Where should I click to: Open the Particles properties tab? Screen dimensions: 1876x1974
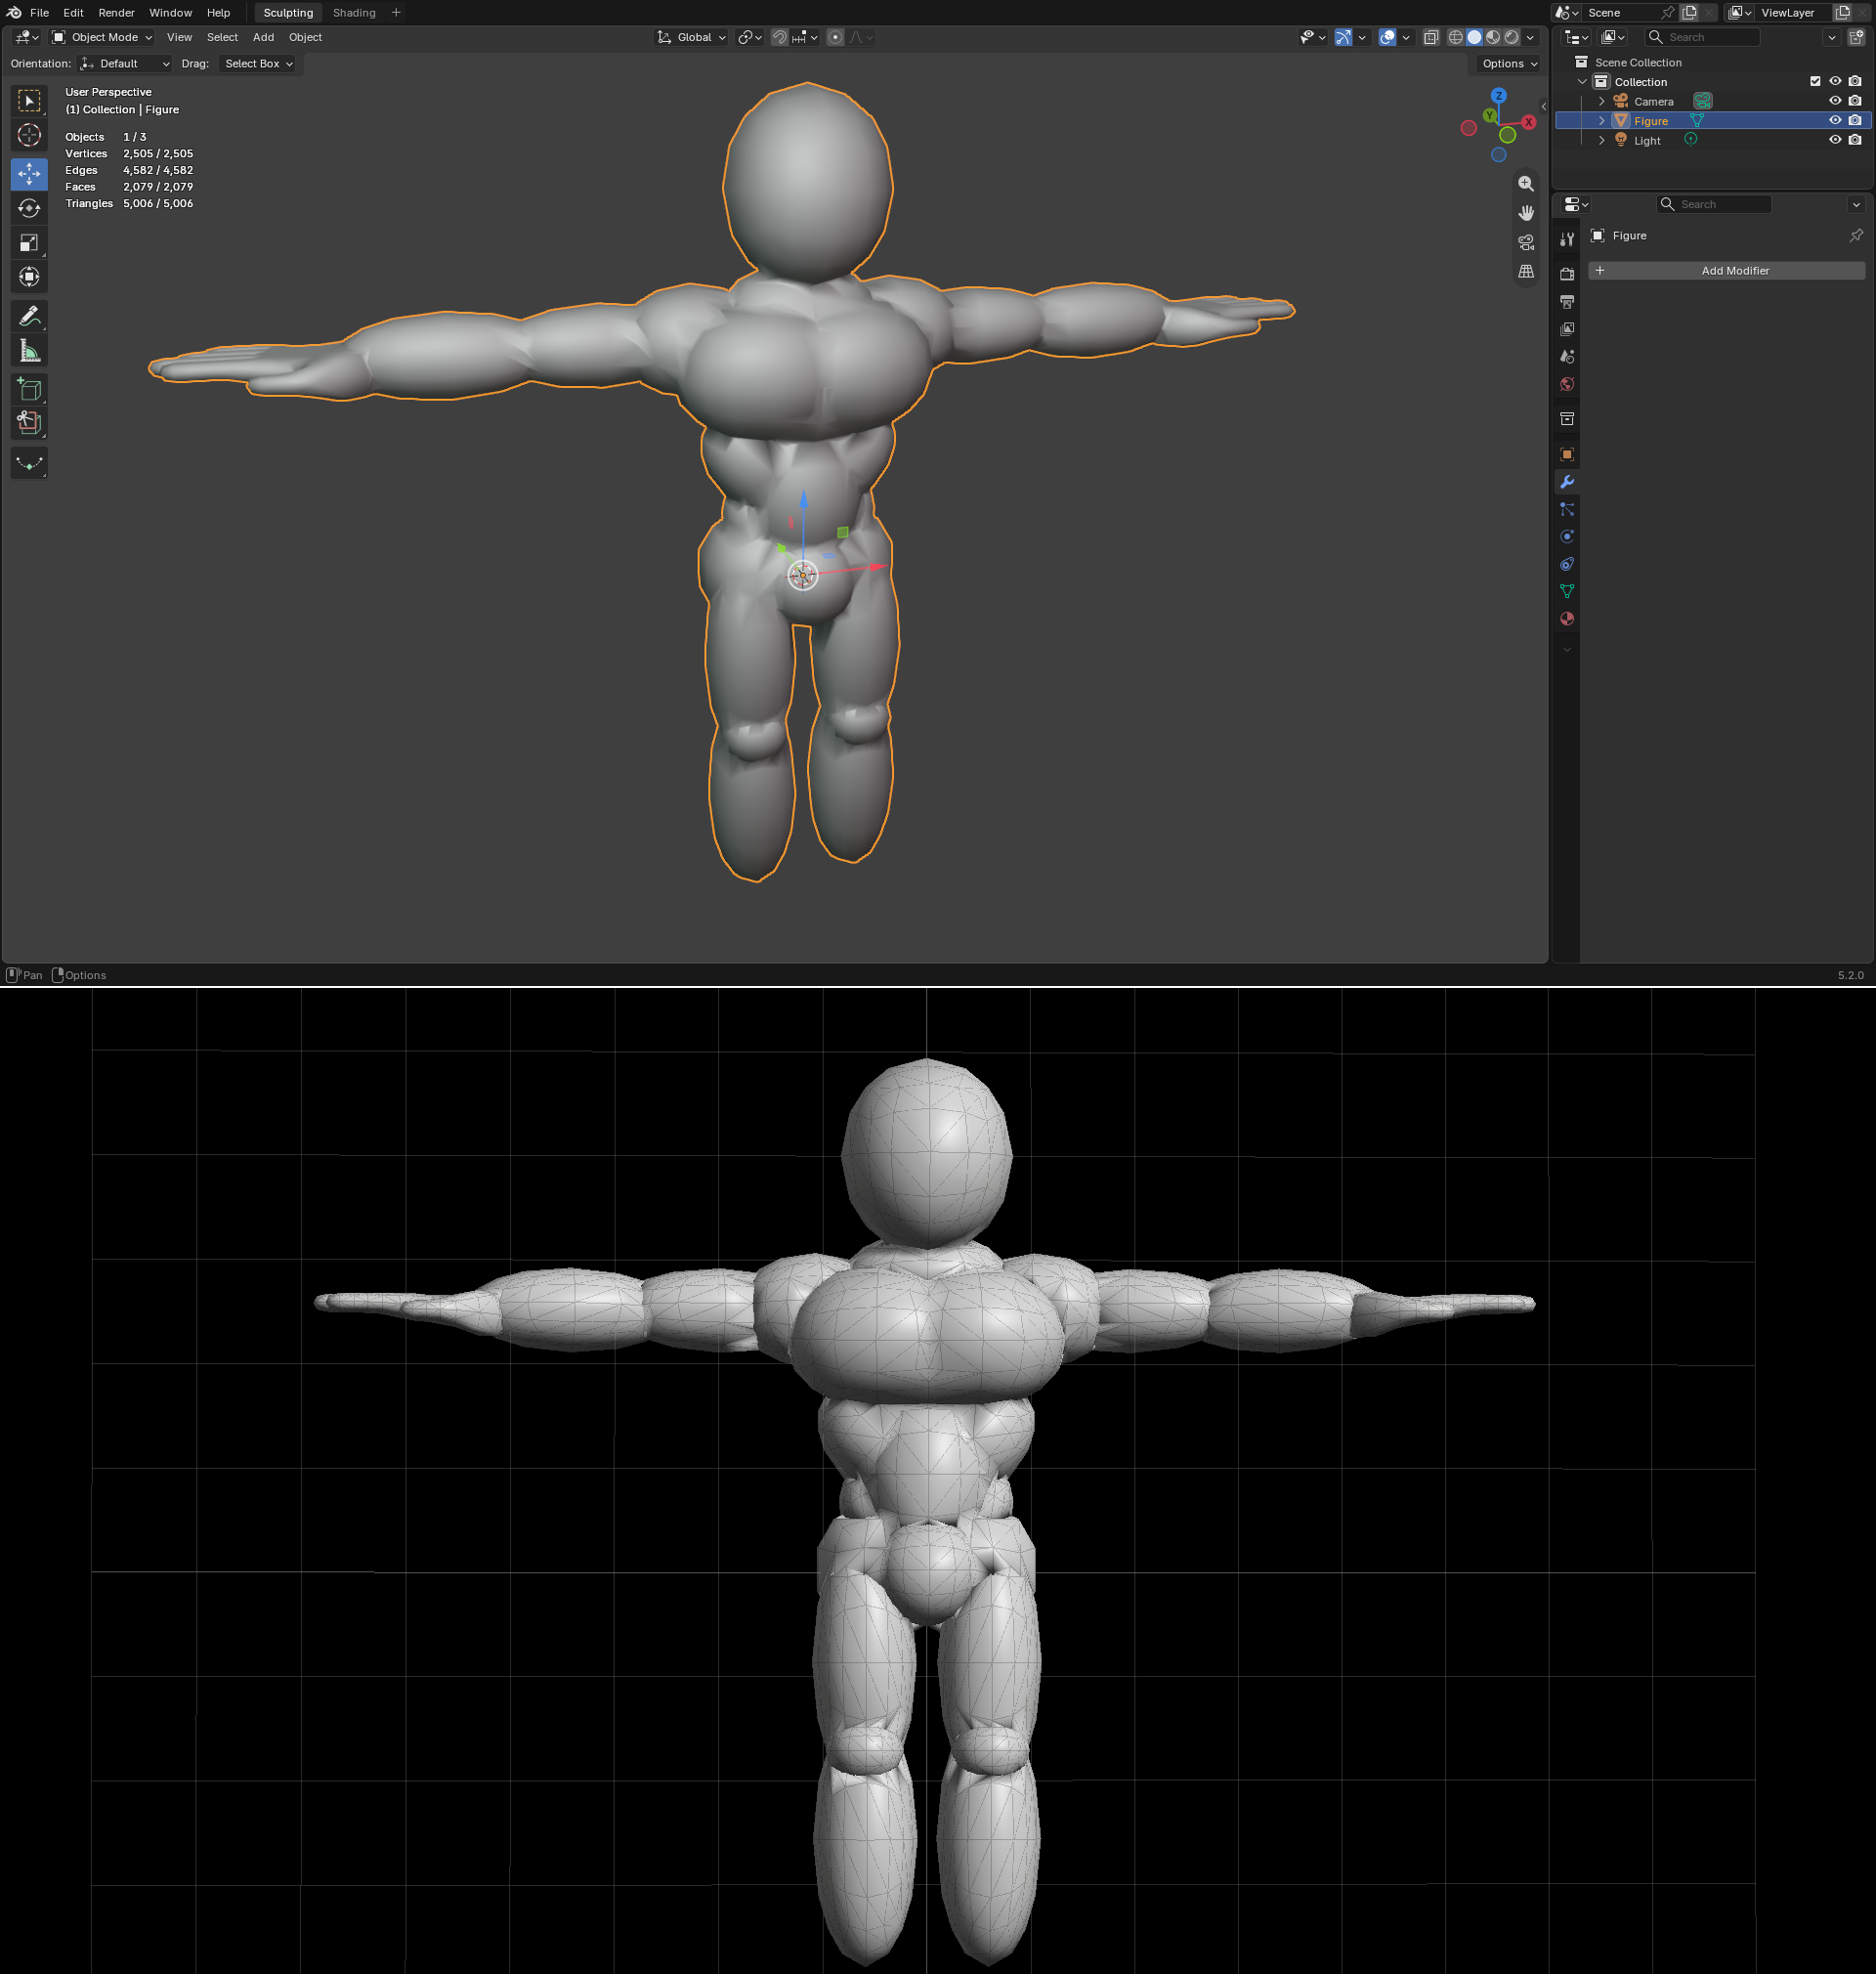point(1567,509)
